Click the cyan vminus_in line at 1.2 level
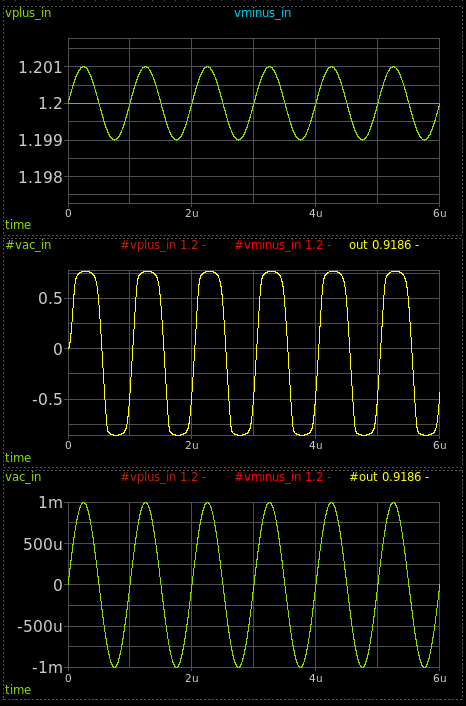466x706 pixels. 253,104
